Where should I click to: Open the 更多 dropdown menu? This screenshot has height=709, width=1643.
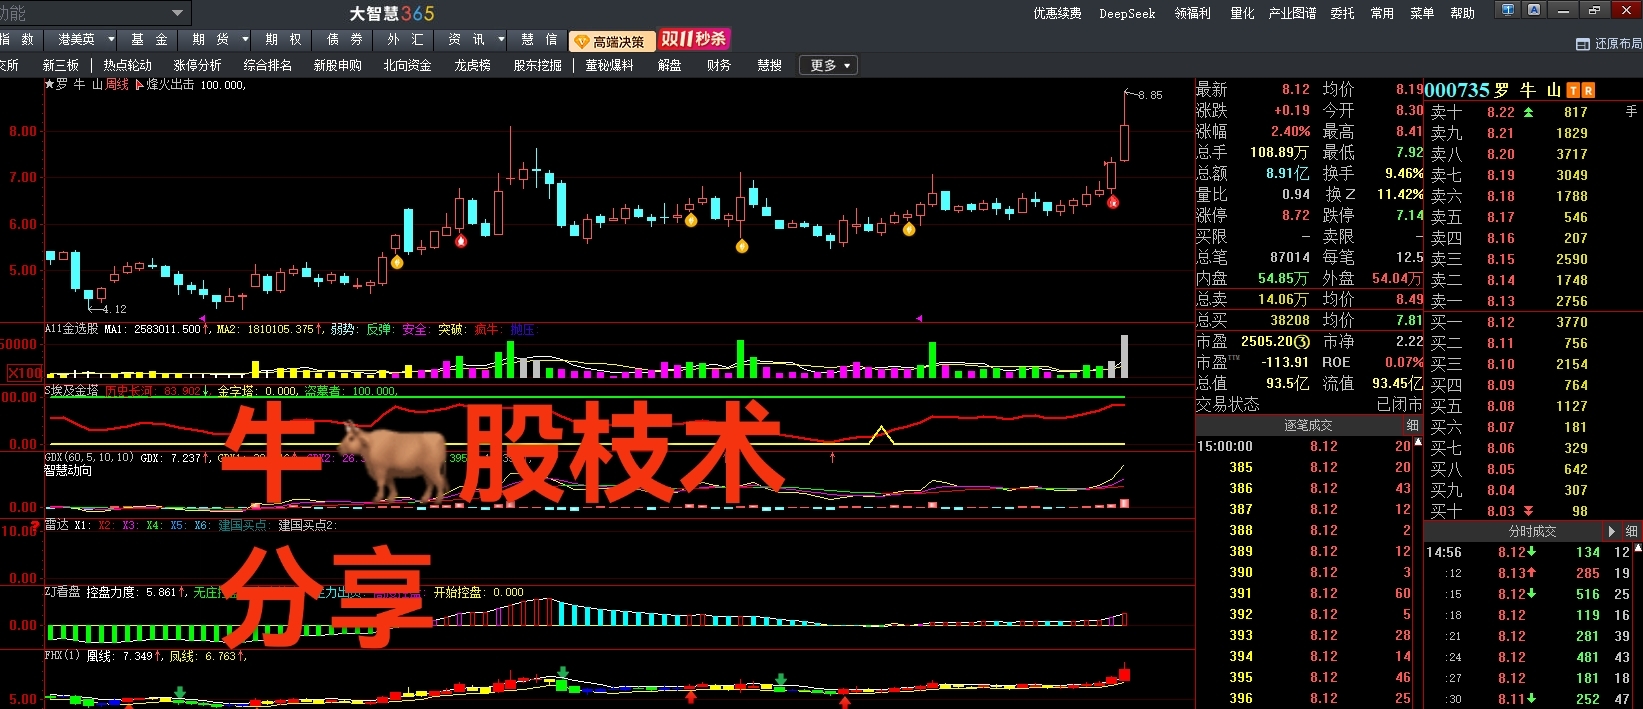tap(830, 66)
